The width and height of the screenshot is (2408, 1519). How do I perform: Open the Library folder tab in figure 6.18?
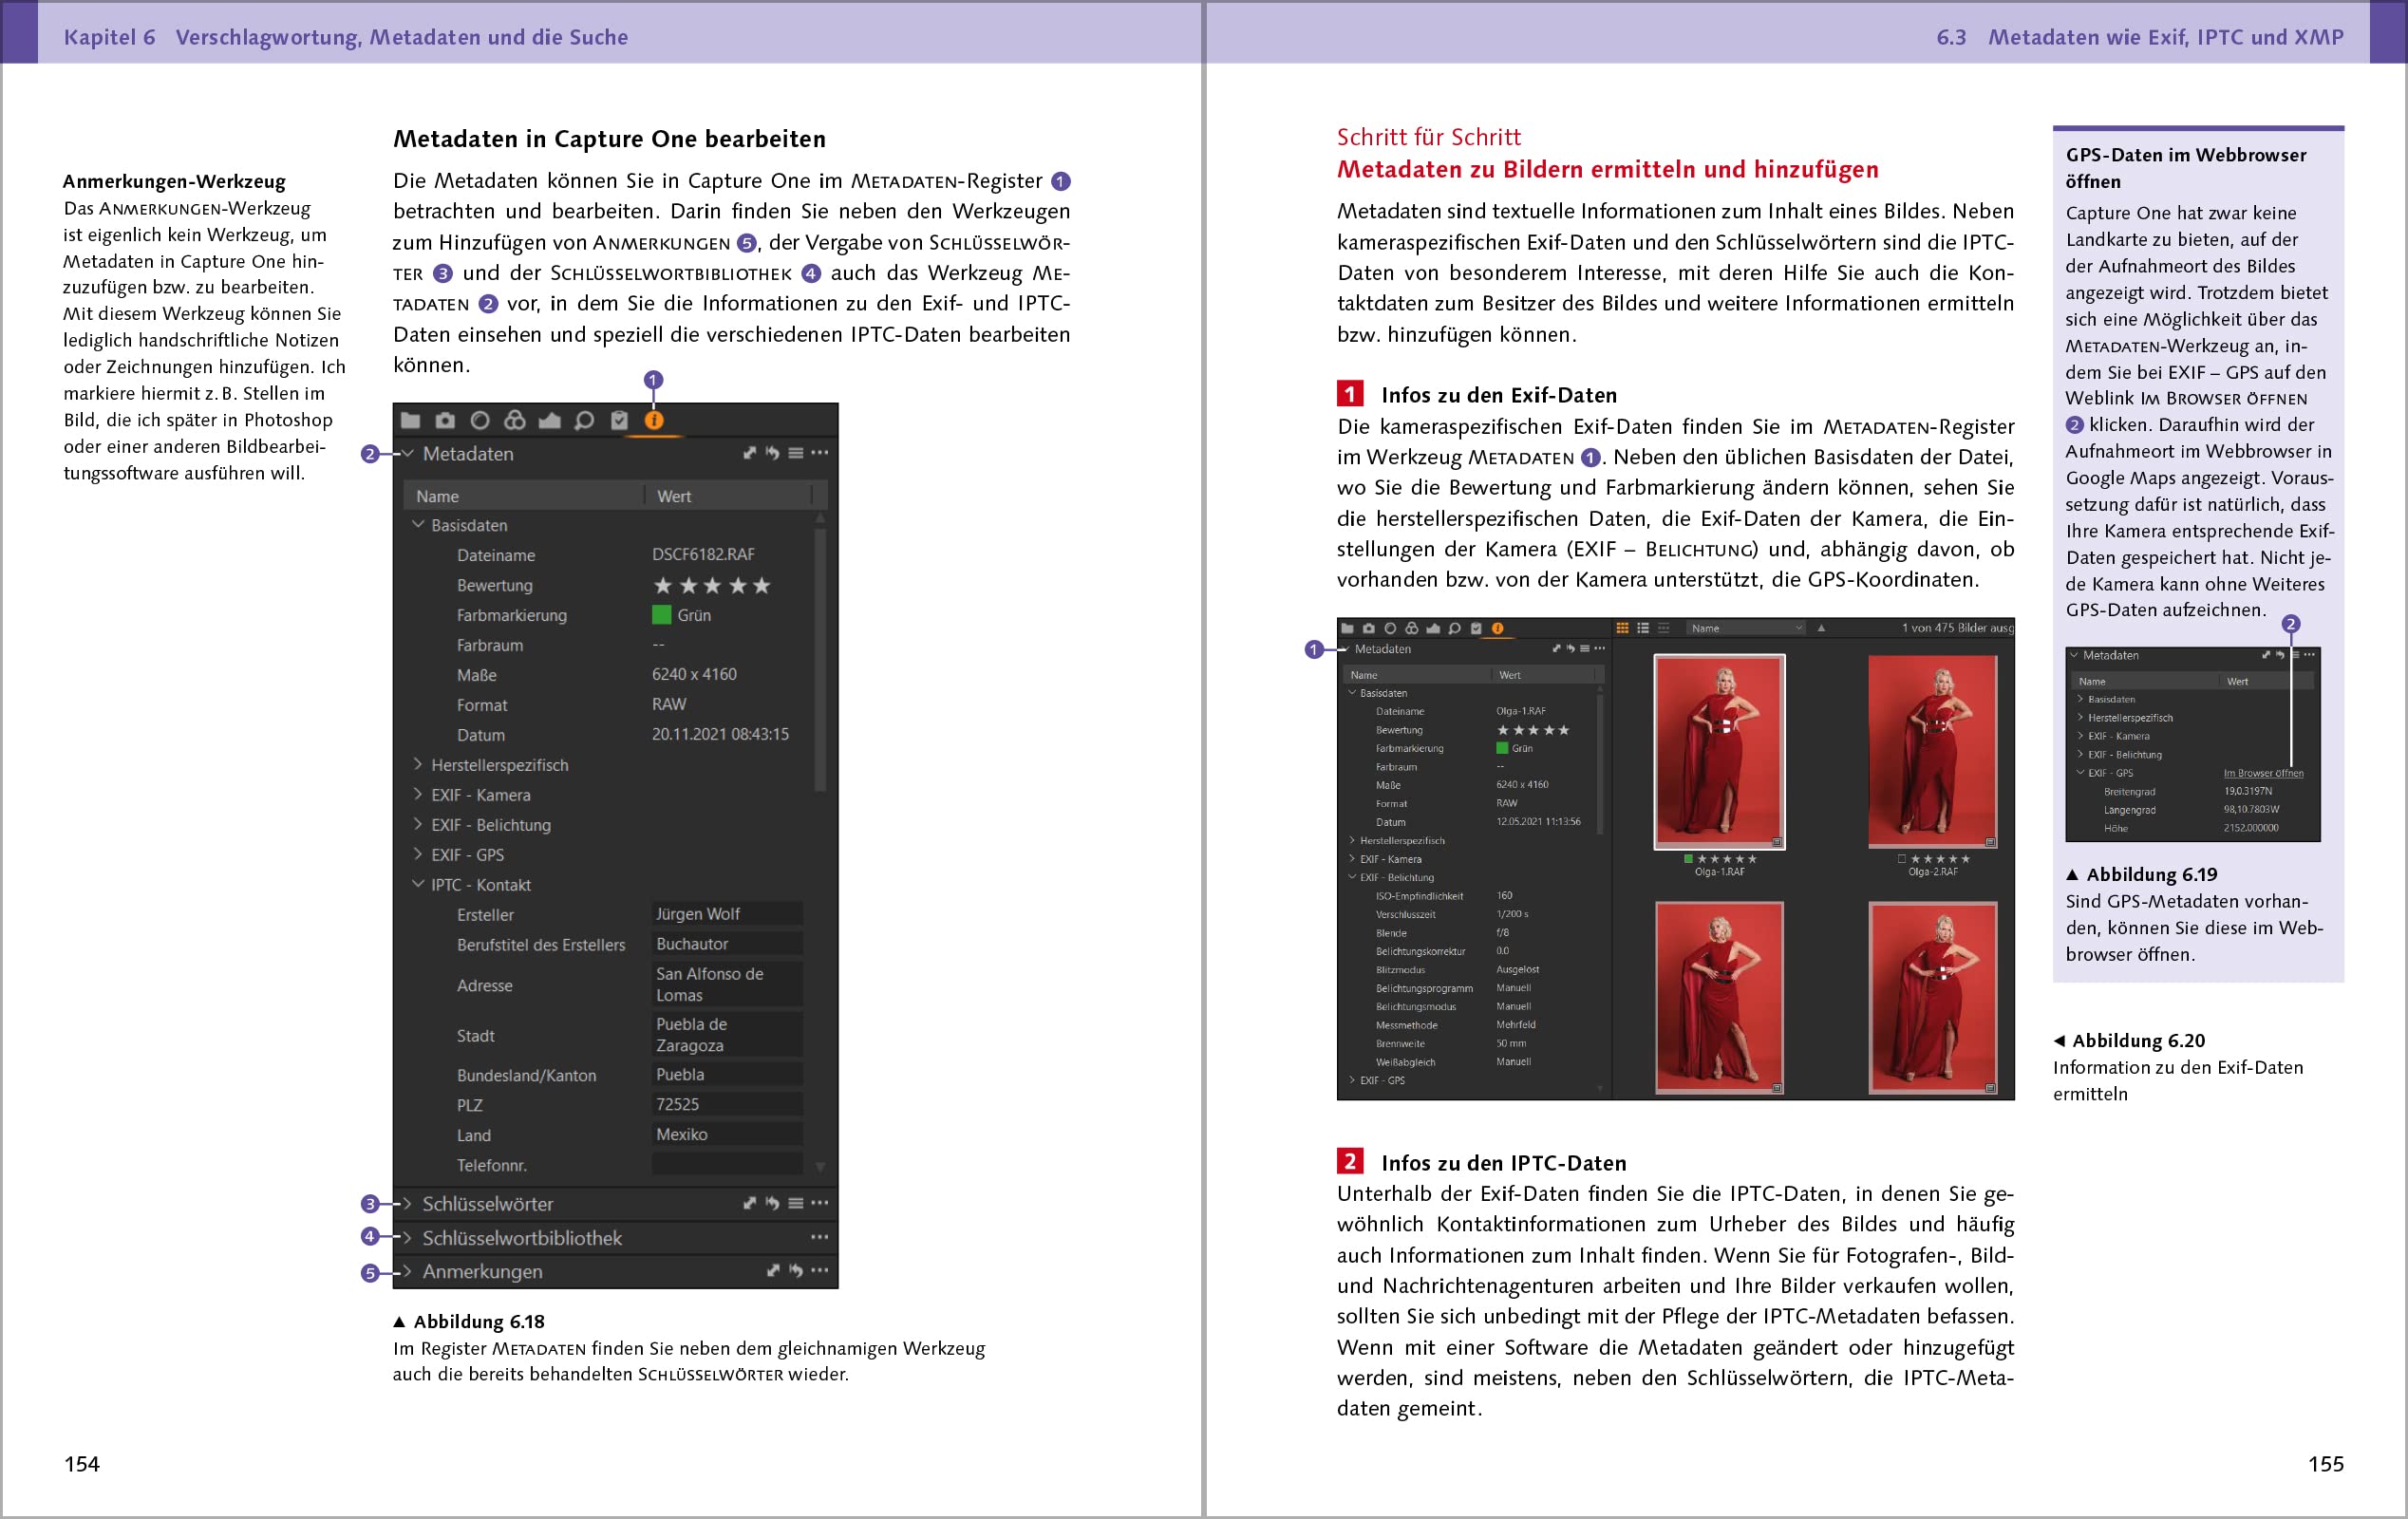pos(410,420)
